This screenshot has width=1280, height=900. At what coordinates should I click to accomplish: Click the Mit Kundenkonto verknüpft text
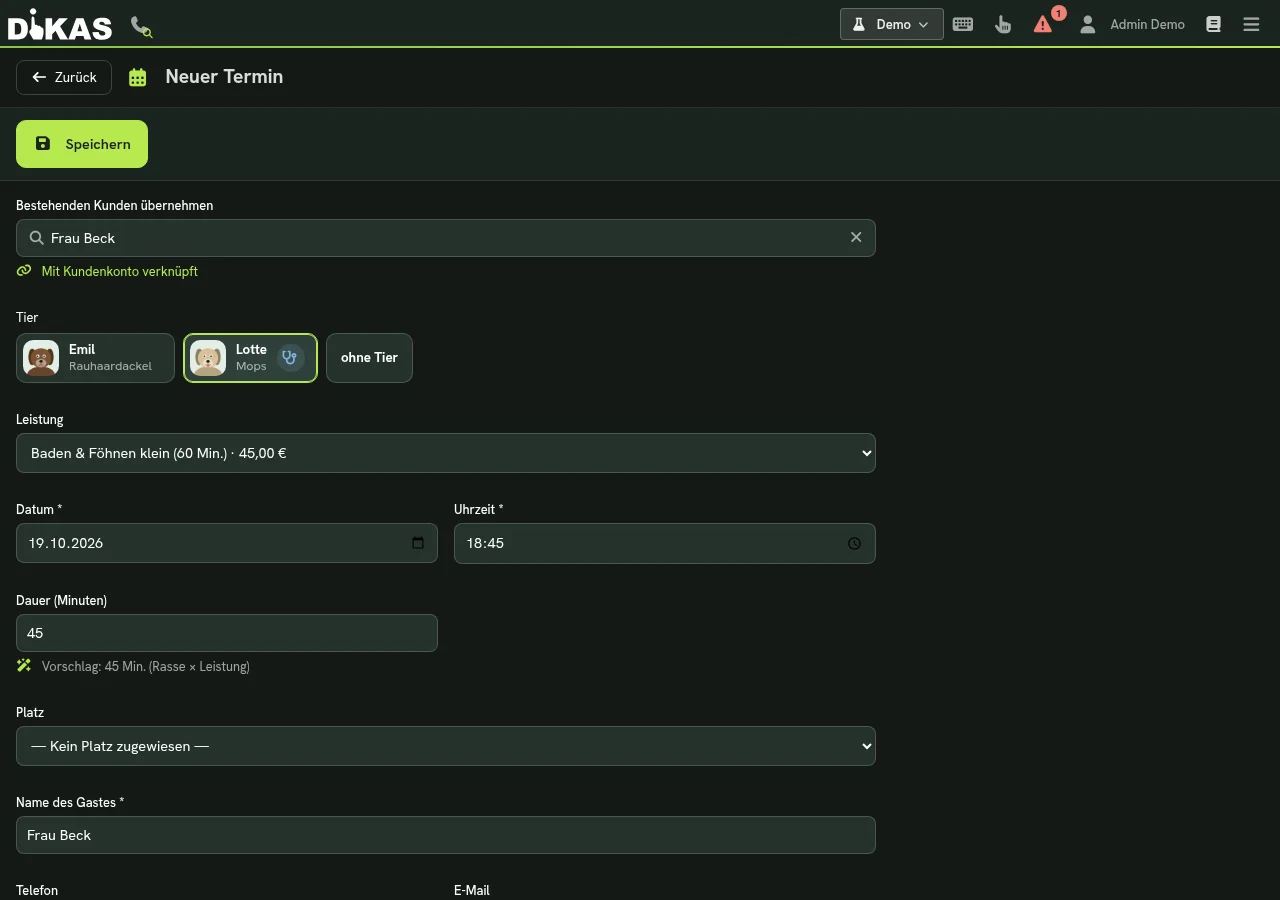(x=120, y=271)
